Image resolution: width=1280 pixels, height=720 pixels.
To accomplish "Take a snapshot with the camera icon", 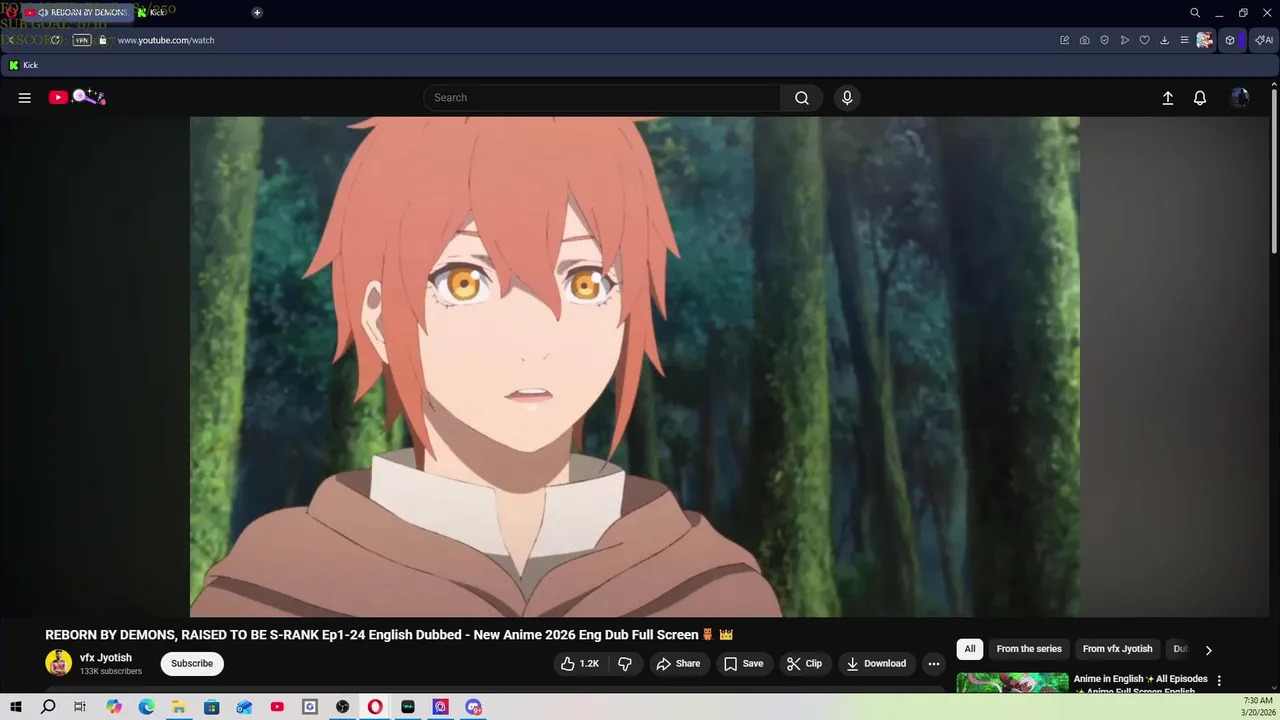I will [1085, 40].
